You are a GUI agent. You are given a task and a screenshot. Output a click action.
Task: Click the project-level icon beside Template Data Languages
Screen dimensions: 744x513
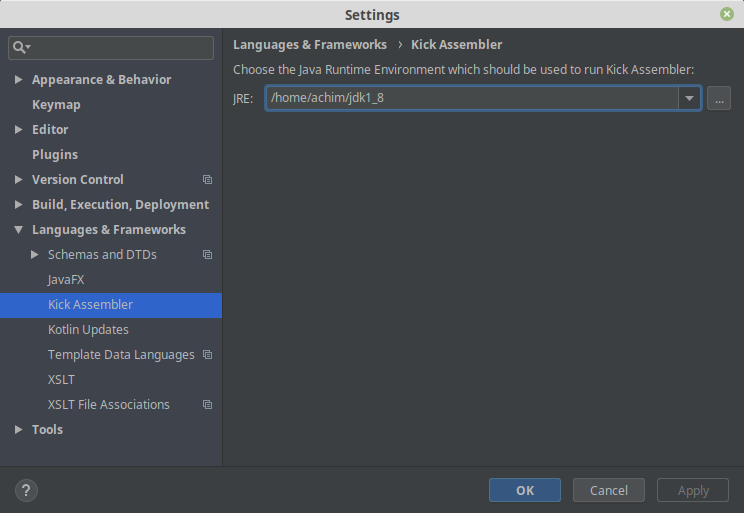tap(207, 355)
